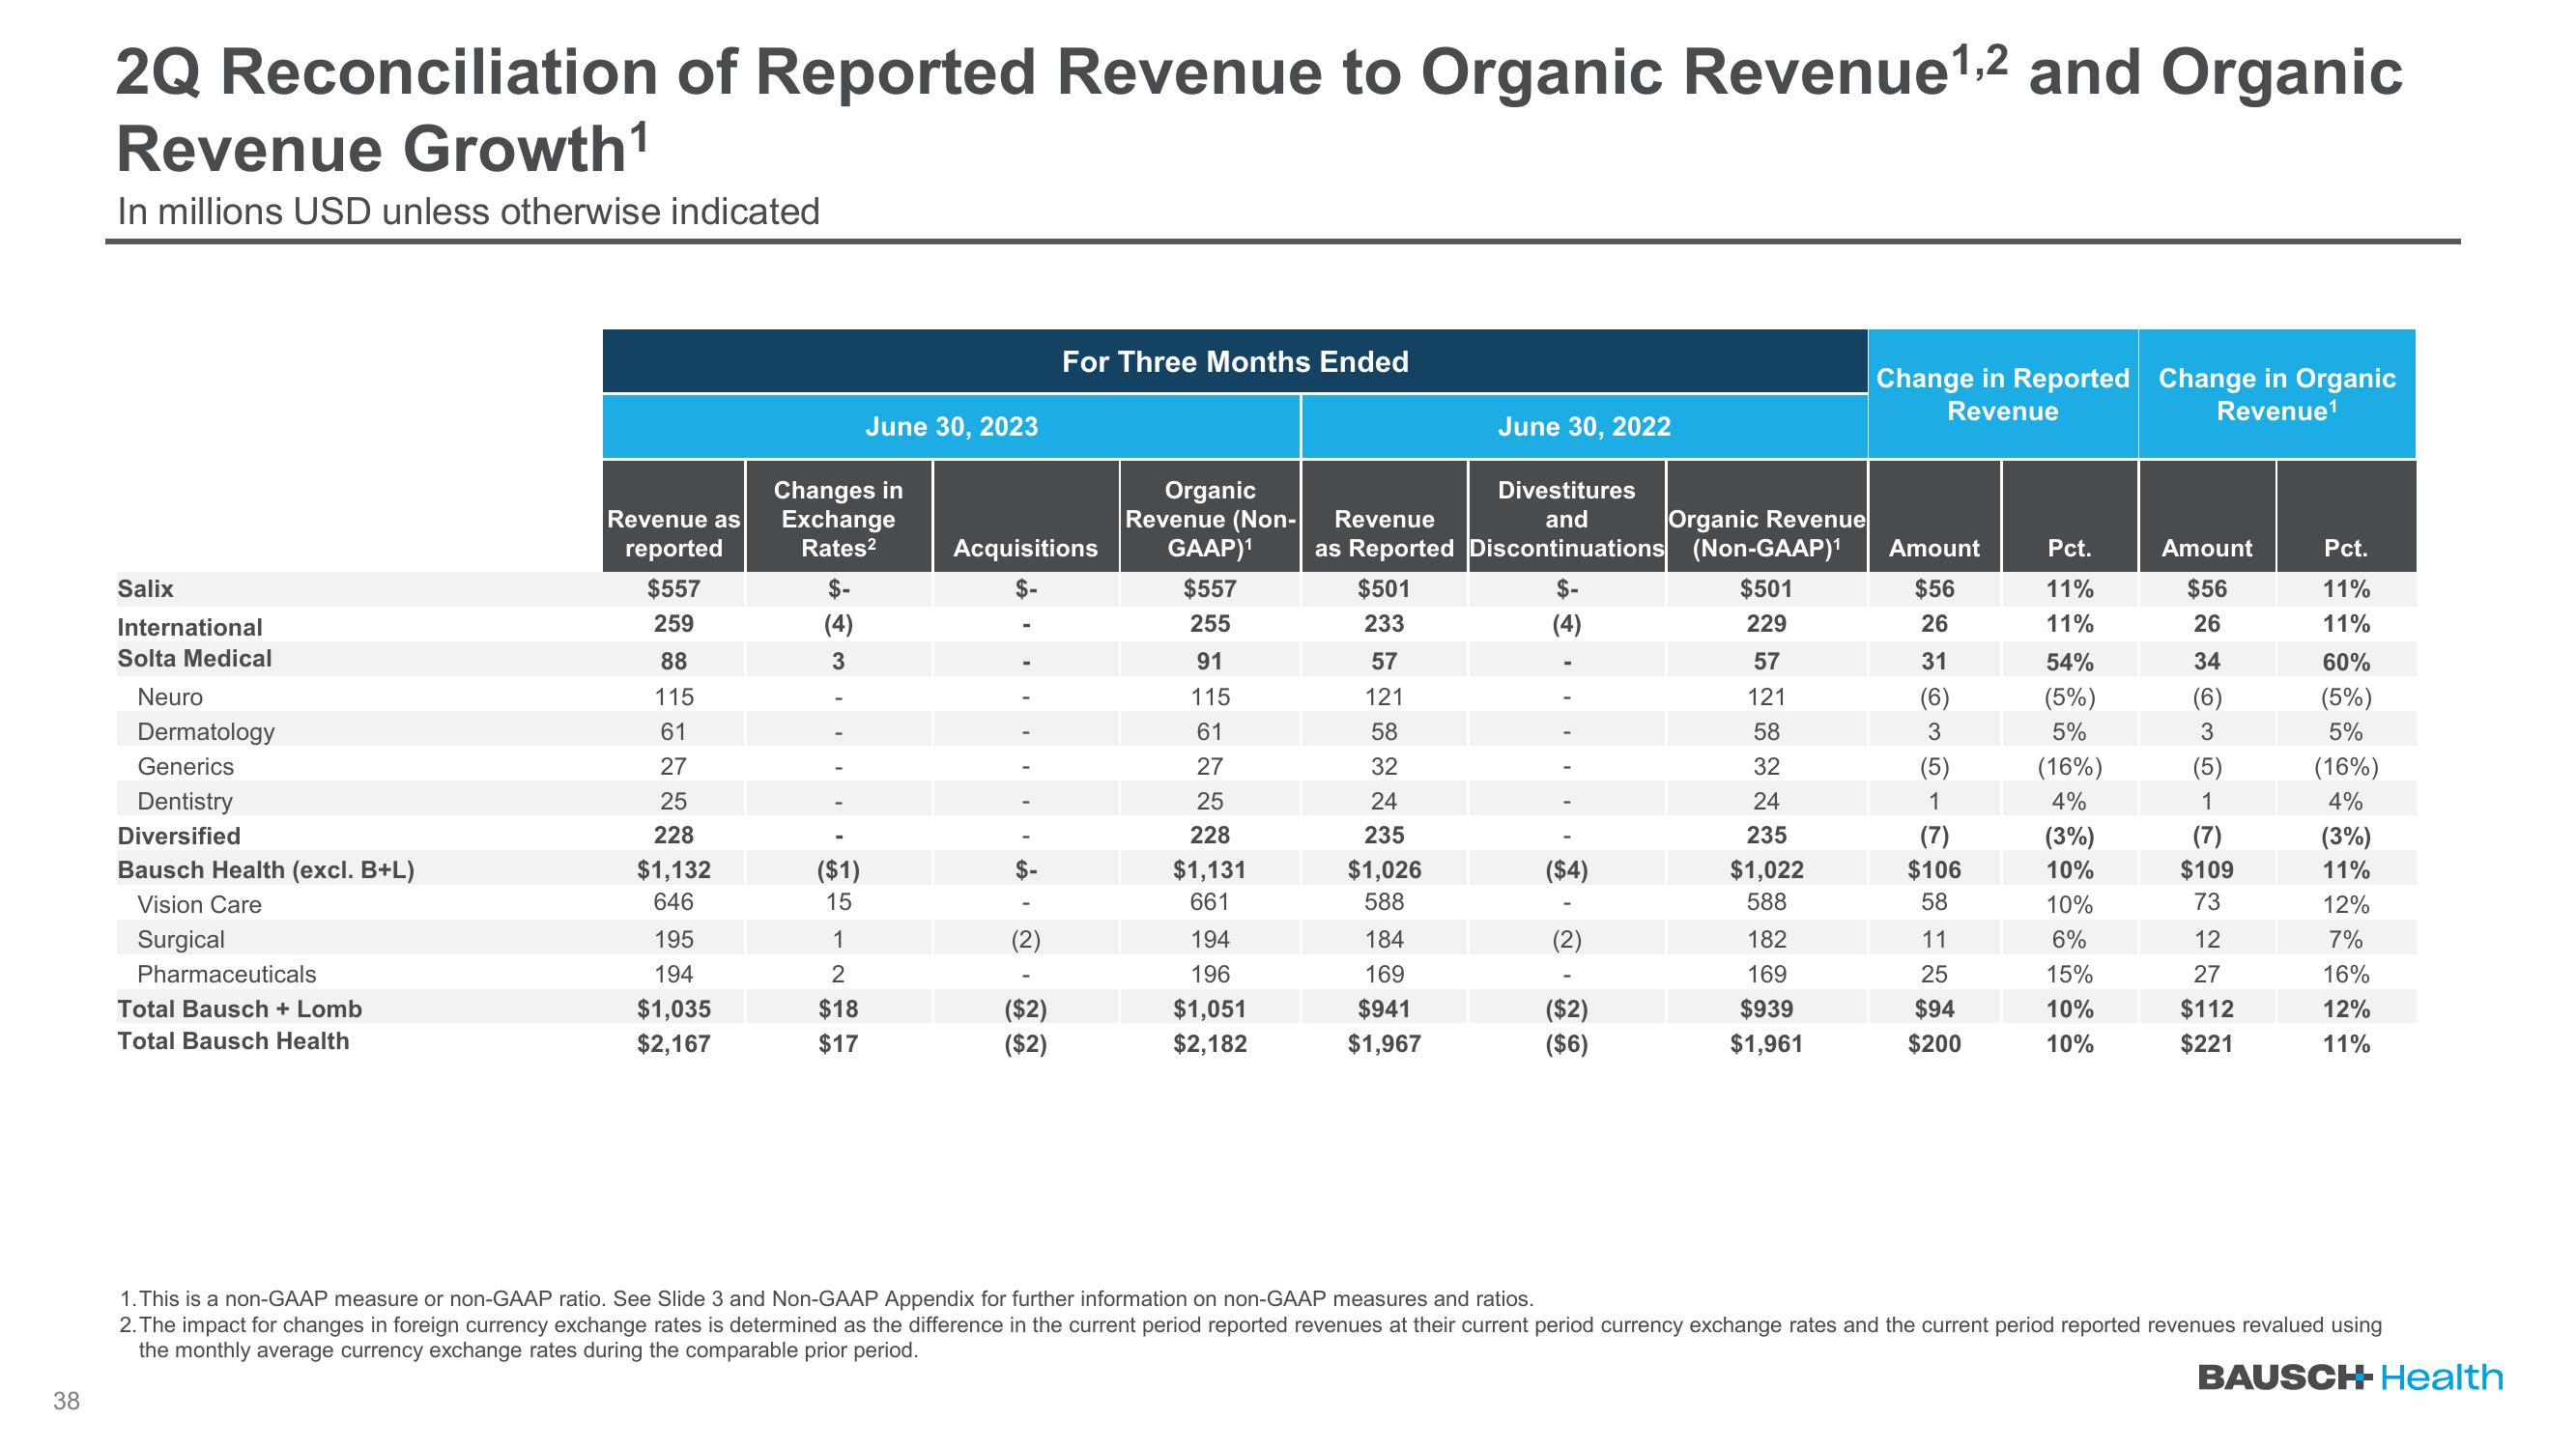Click the 'Pharmaceuticals' row label
This screenshot has width=2576, height=1449.
(226, 974)
